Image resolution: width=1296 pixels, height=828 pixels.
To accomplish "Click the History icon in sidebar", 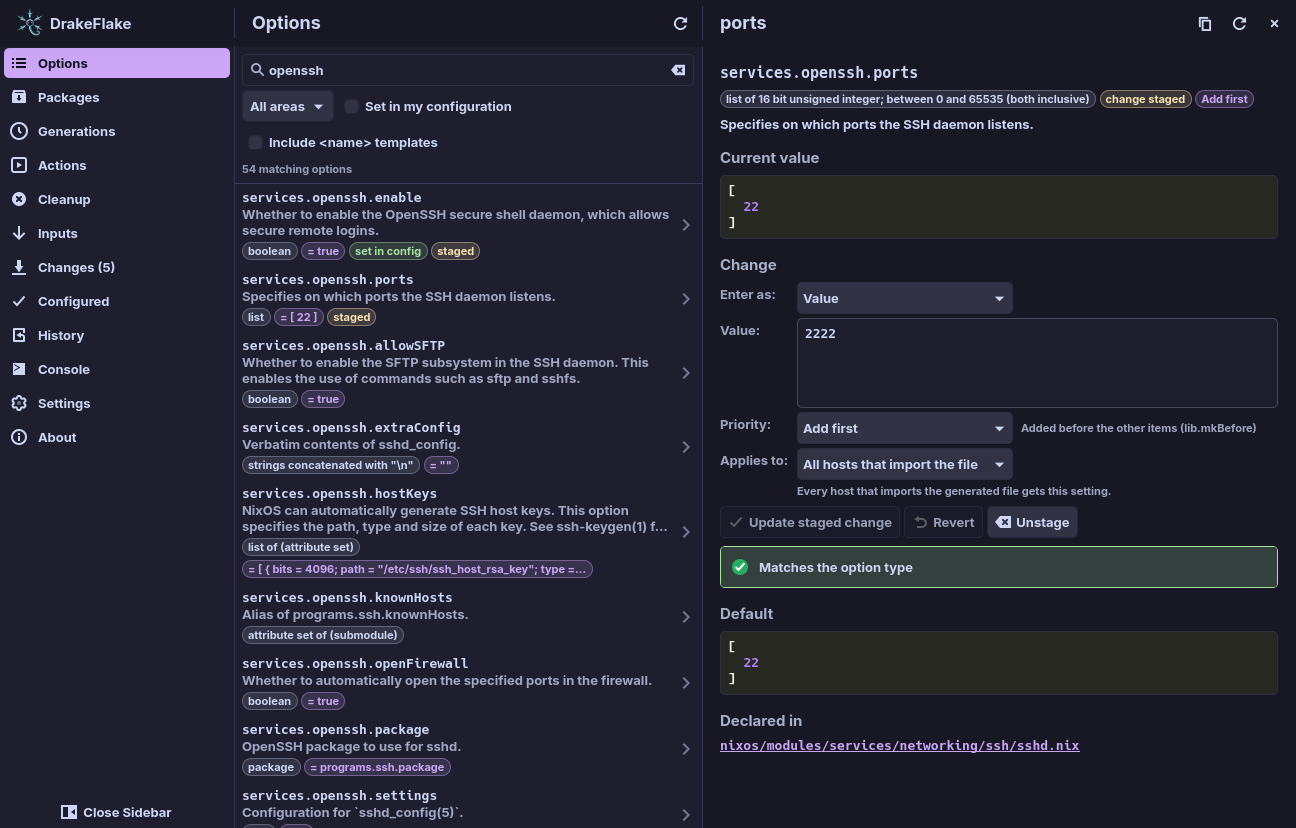I will point(19,335).
